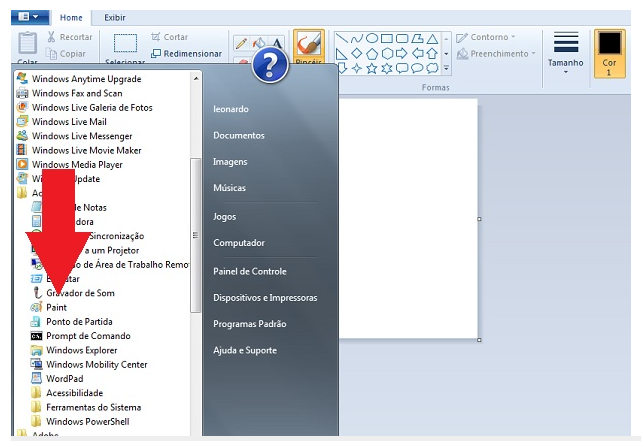This screenshot has height=441, width=641.
Task: Open Imagens from Start menu
Action: [230, 162]
